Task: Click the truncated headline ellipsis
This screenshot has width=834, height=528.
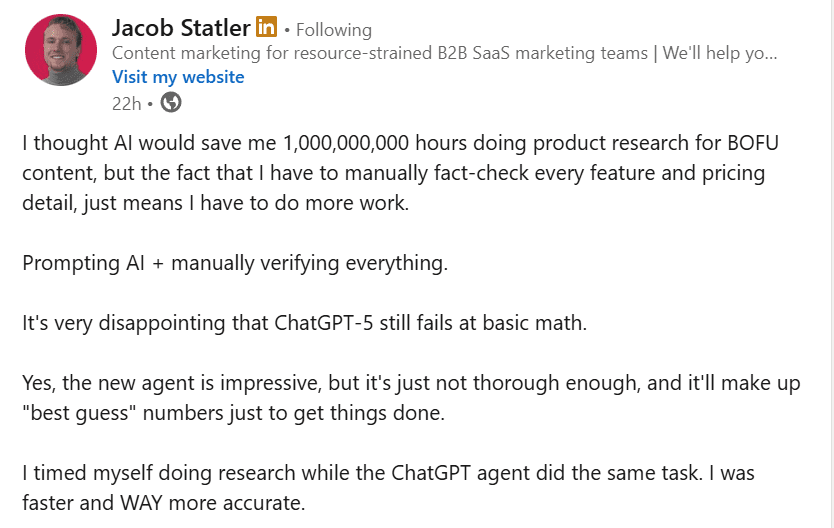Action: tap(768, 53)
